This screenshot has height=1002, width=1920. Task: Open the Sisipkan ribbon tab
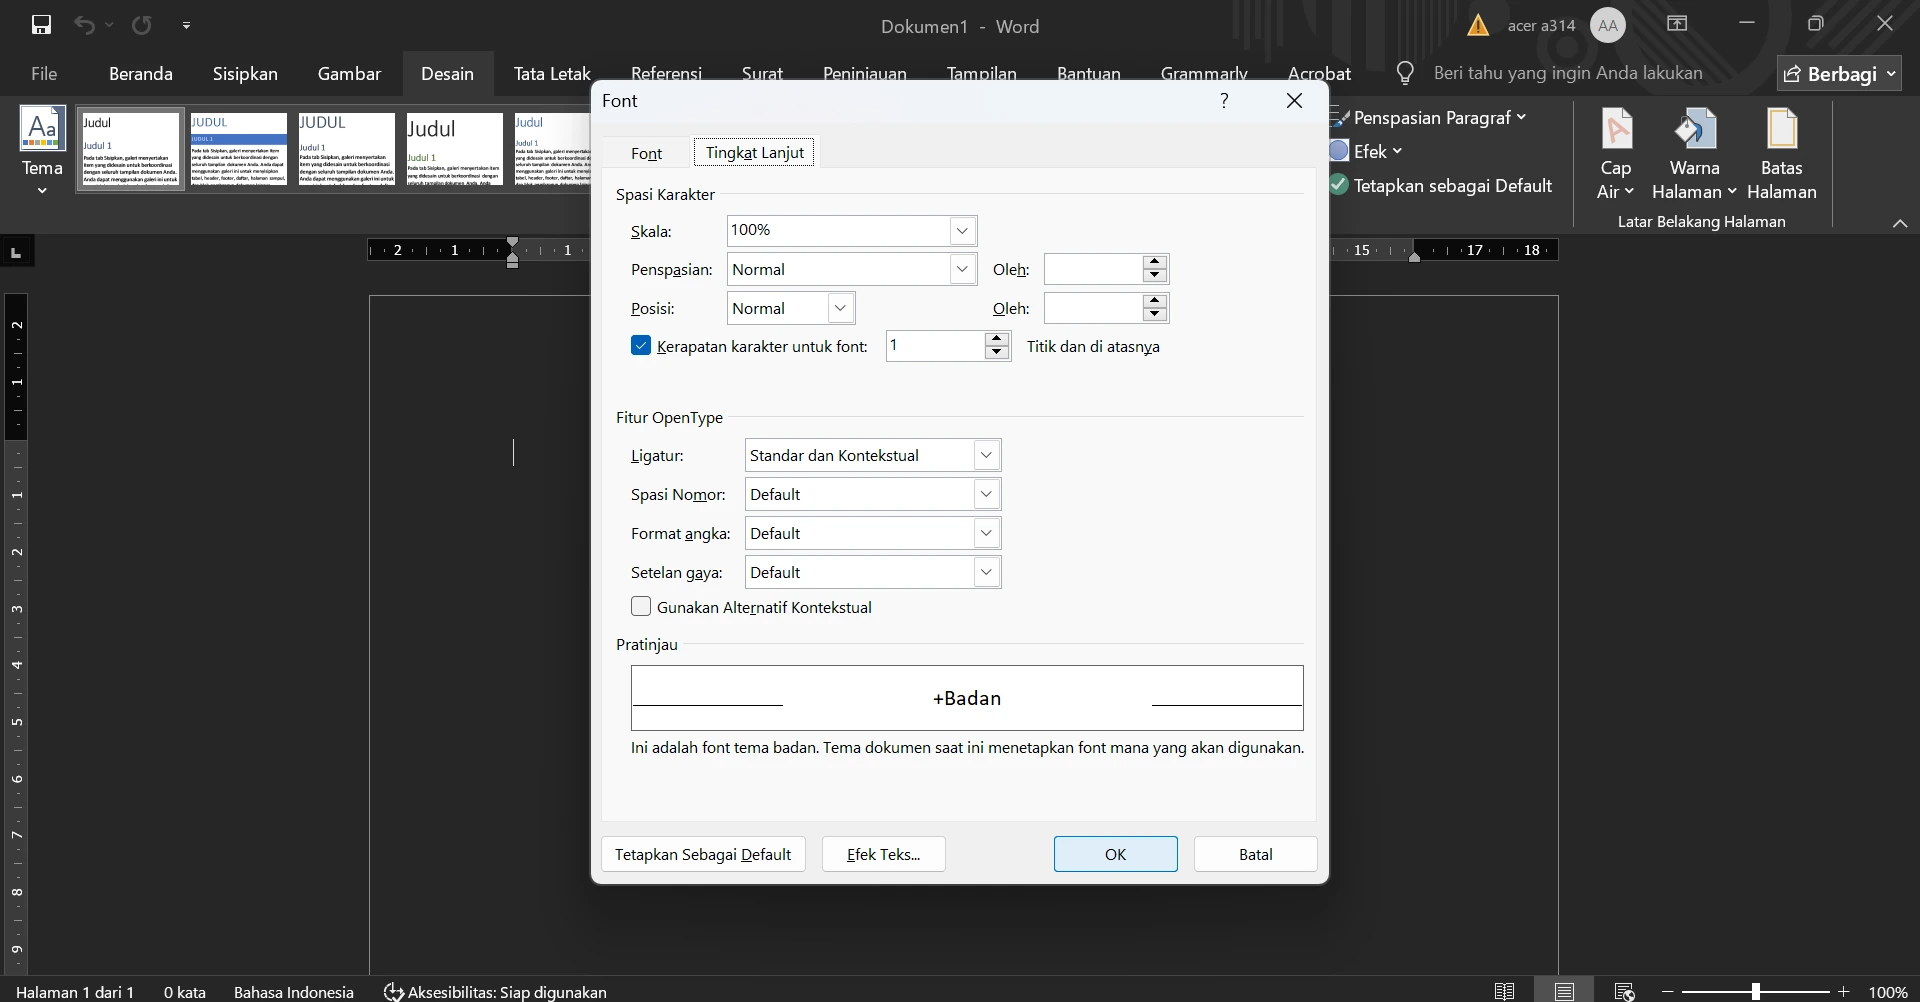245,73
